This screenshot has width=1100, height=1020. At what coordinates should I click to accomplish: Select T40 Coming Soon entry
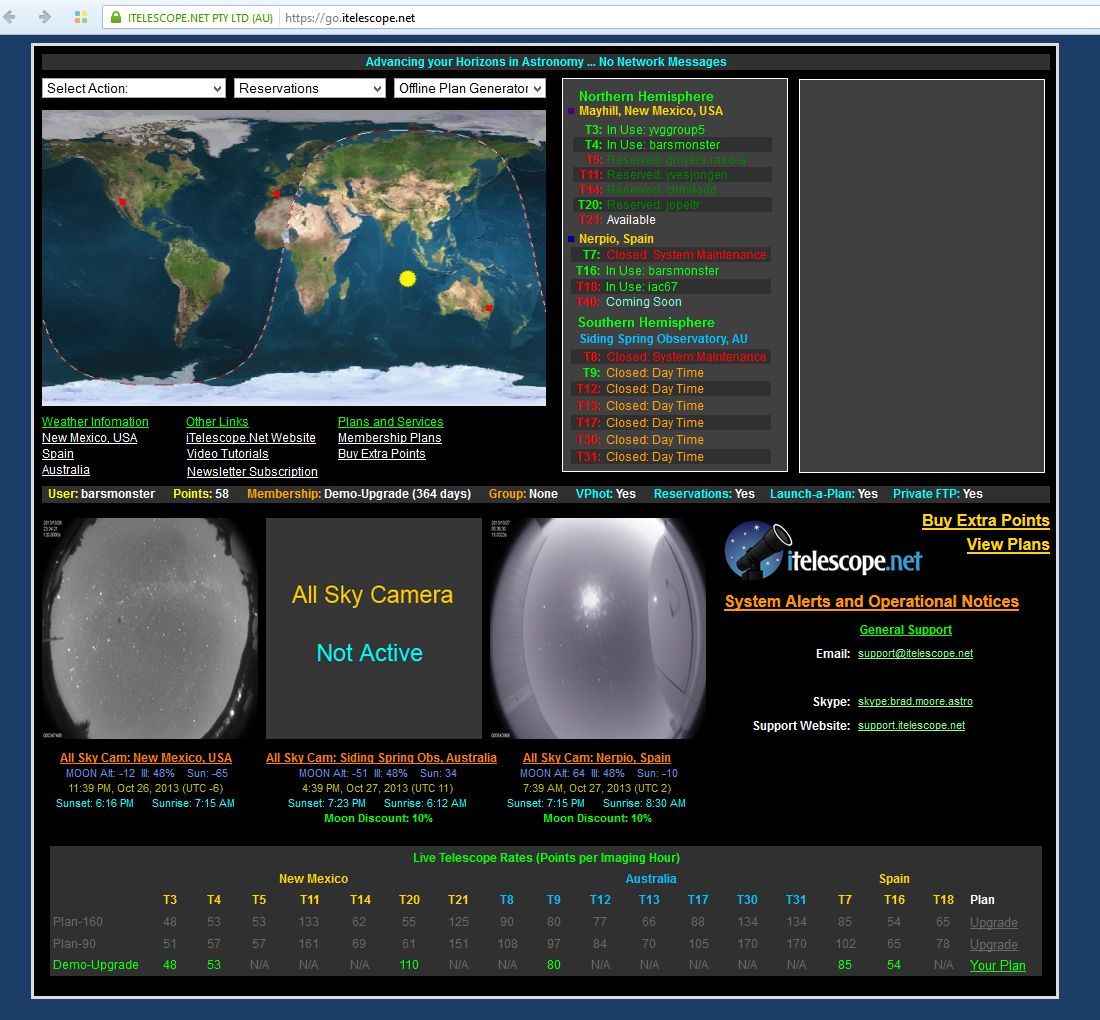(x=629, y=302)
